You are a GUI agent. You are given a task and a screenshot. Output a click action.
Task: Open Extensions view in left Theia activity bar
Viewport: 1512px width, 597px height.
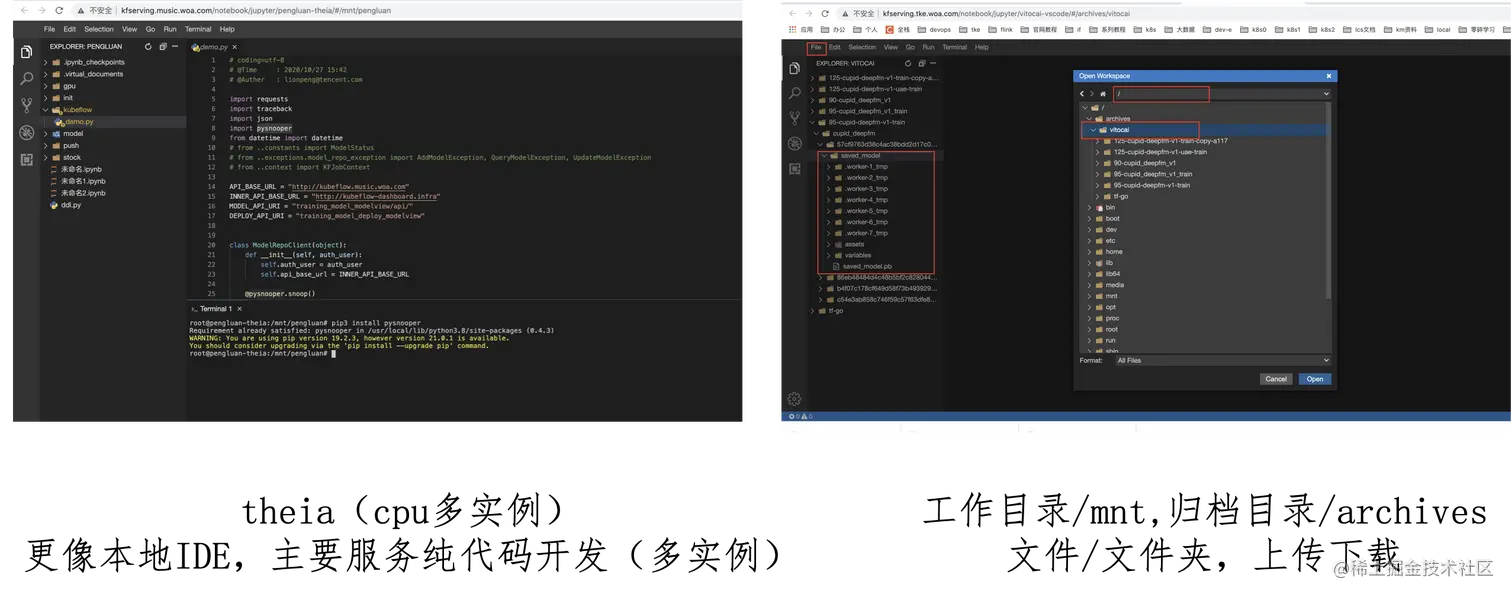[x=26, y=159]
